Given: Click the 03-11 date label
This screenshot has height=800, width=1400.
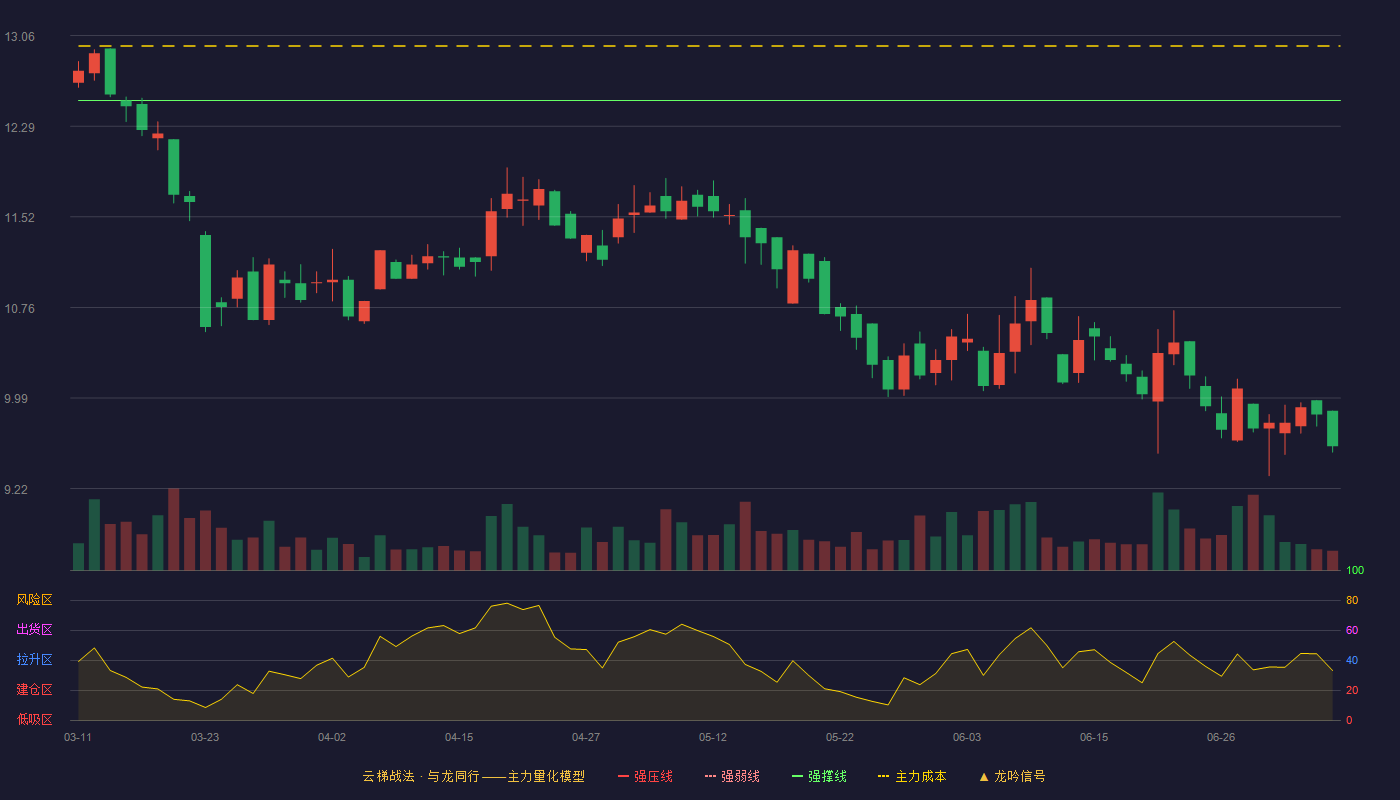Looking at the screenshot, I should 78,737.
